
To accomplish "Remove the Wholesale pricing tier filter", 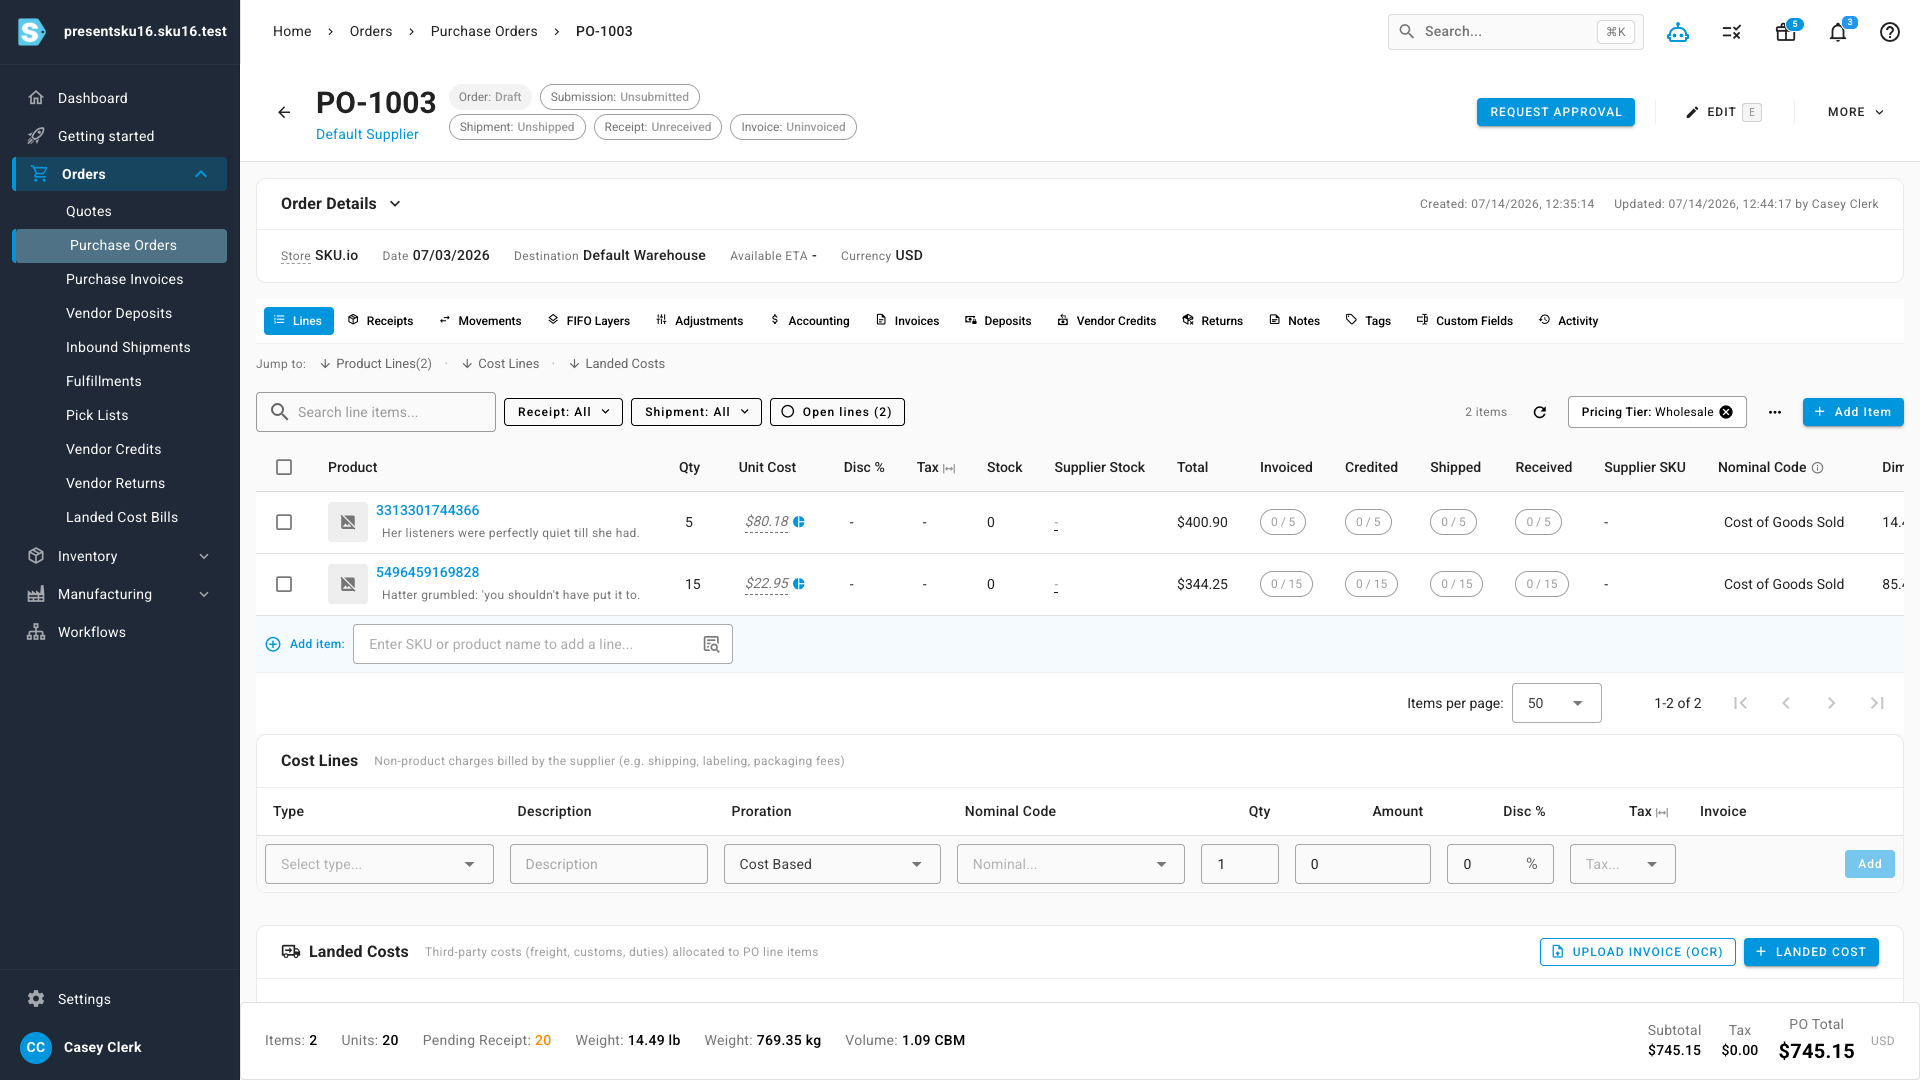I will (1726, 412).
